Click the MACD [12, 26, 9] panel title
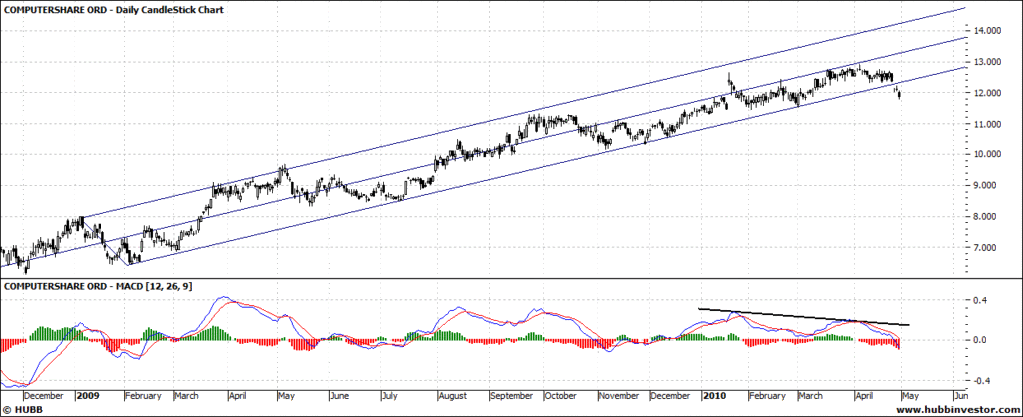Viewport: 1023px width, 417px height. click(98, 286)
